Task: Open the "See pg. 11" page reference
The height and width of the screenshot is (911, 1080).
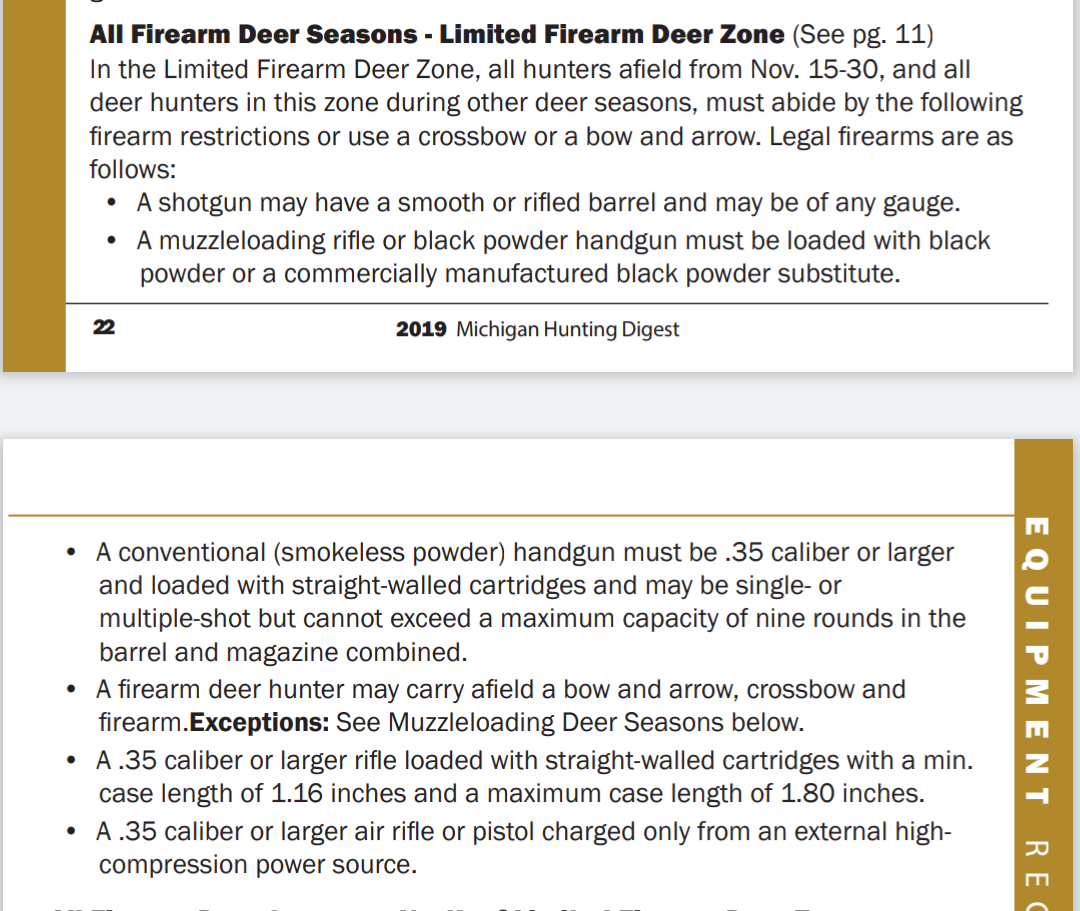Action: 863,35
